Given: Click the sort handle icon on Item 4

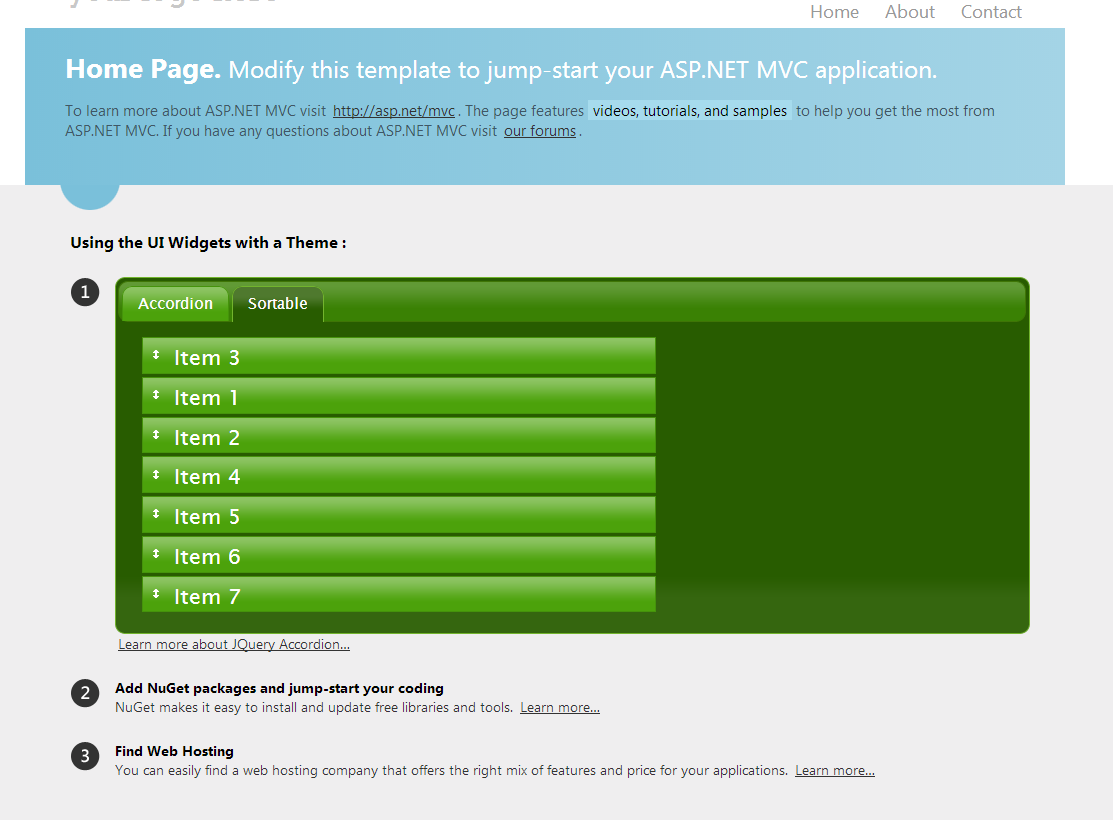Looking at the screenshot, I should coord(157,476).
